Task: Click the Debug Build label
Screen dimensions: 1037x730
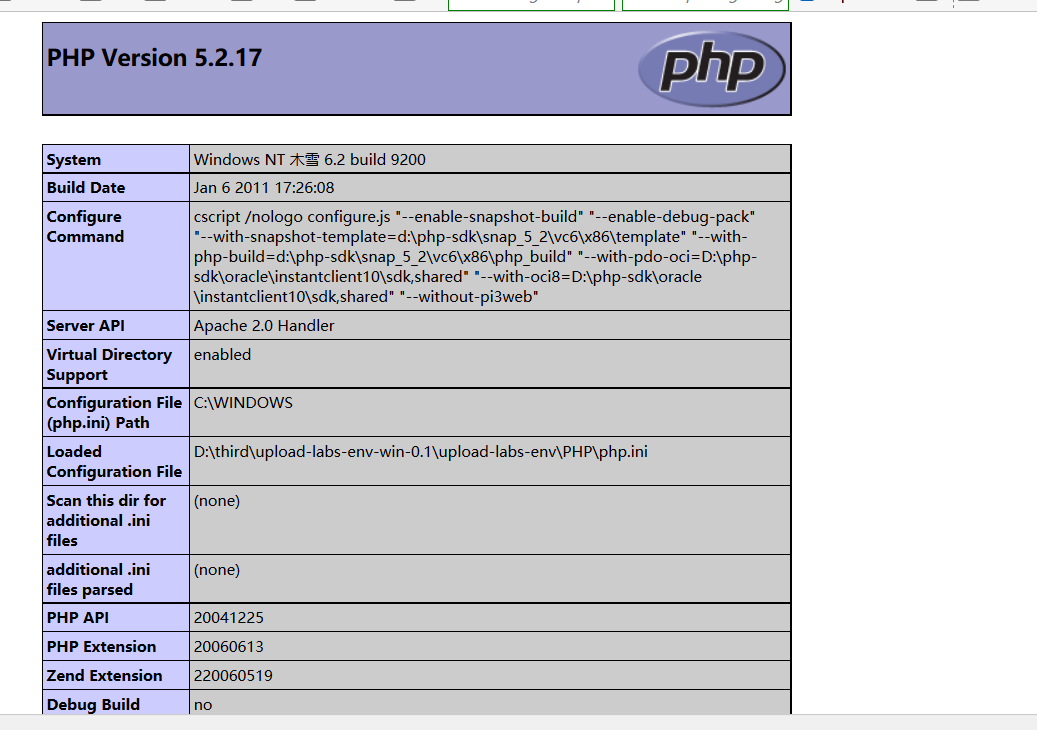Action: point(93,705)
